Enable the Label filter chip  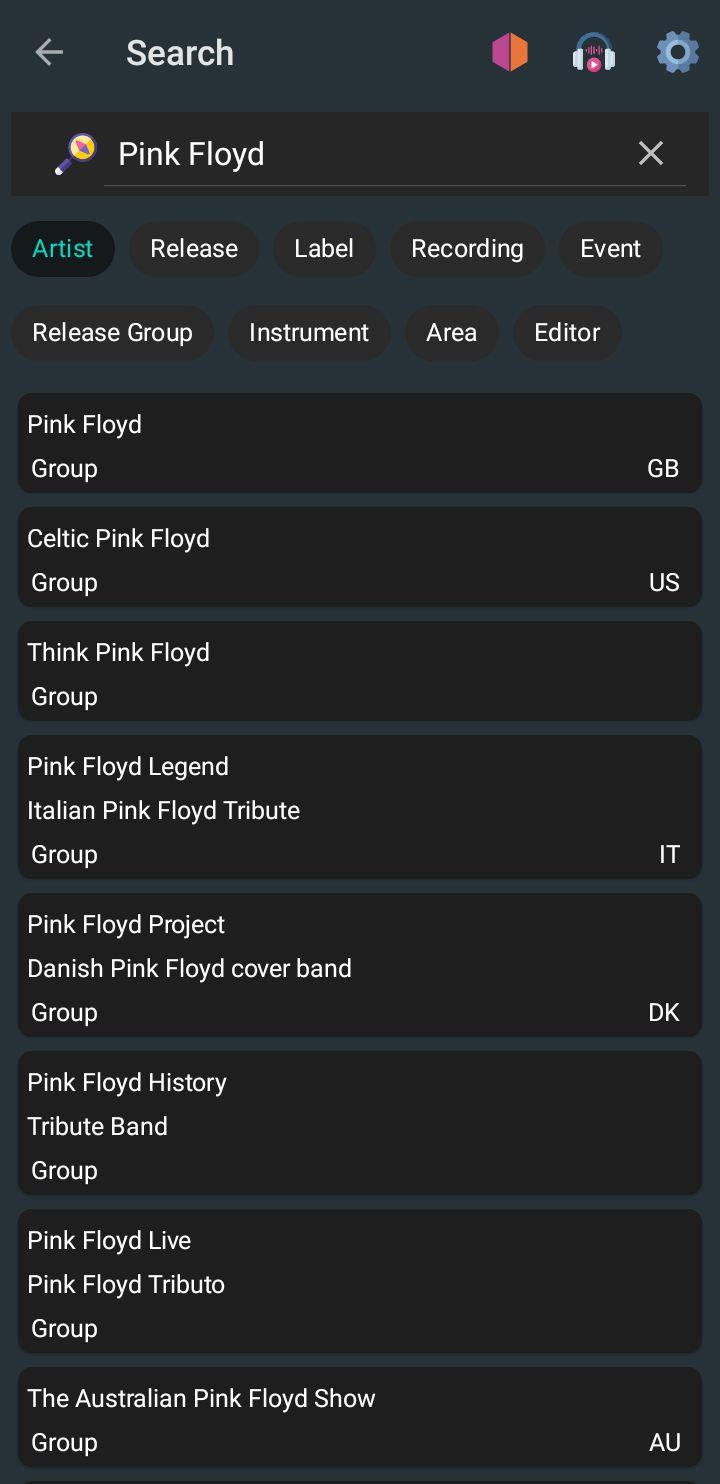[324, 249]
